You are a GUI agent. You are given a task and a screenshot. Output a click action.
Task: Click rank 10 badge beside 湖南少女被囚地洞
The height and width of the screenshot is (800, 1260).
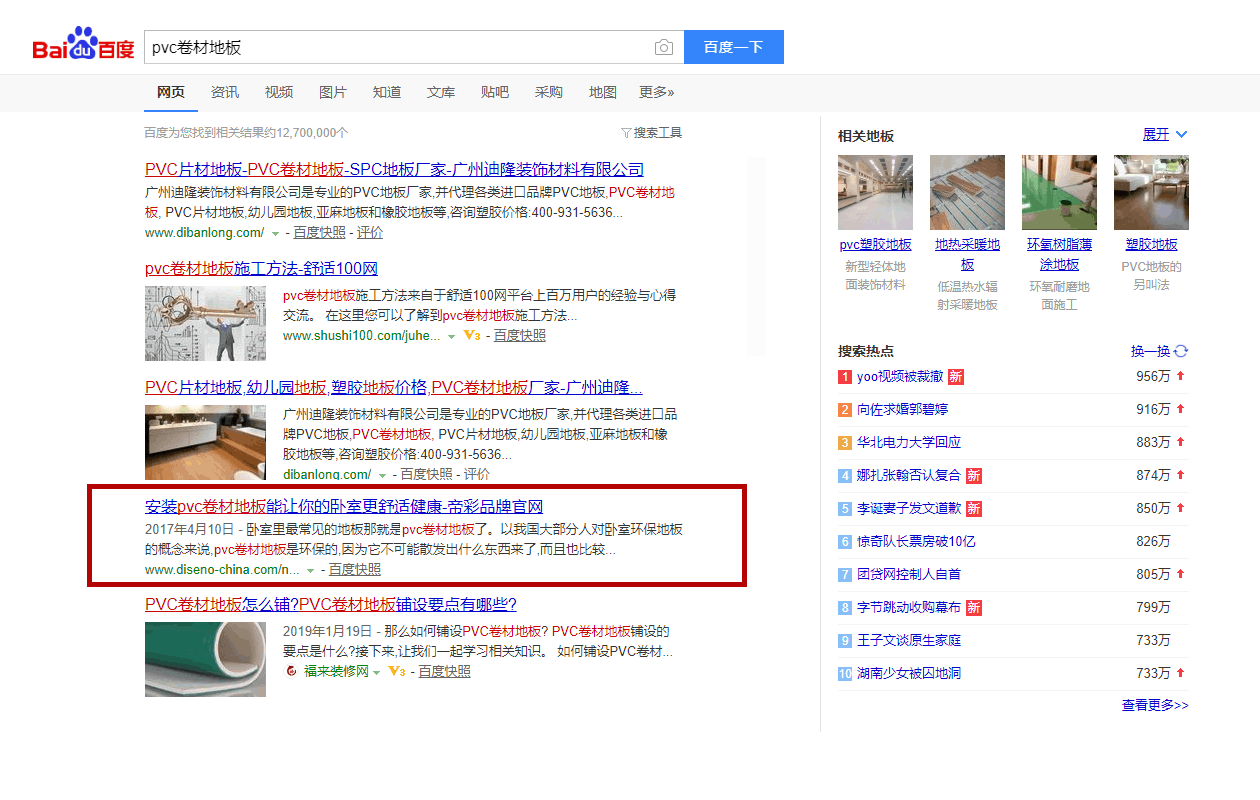tap(845, 674)
